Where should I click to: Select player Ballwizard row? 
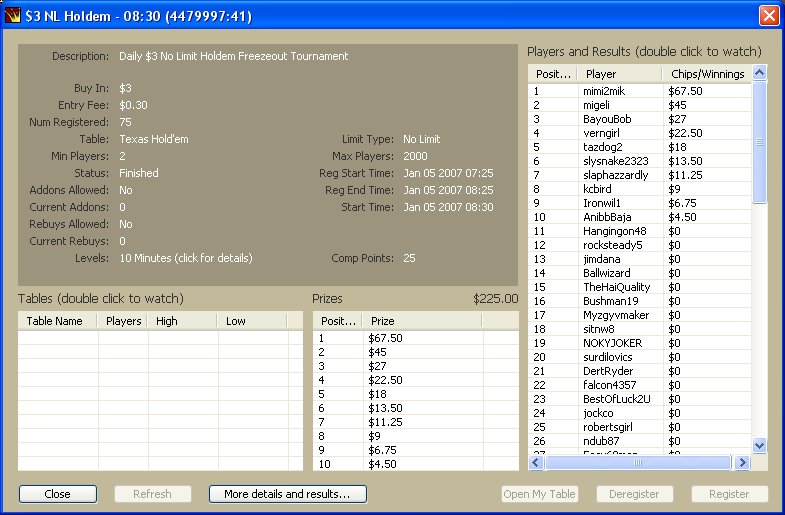click(x=640, y=273)
